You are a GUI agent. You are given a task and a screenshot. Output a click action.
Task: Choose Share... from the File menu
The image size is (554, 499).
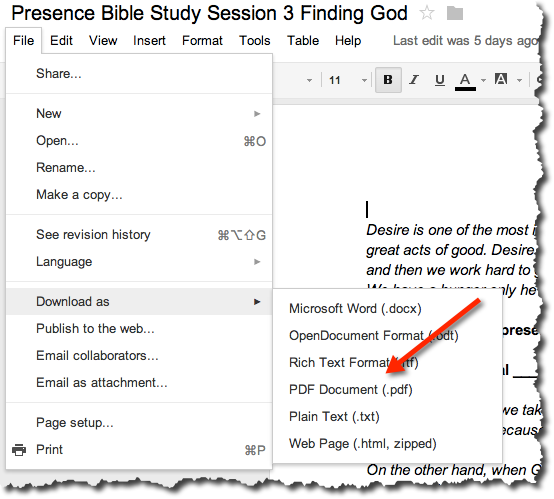coord(139,74)
